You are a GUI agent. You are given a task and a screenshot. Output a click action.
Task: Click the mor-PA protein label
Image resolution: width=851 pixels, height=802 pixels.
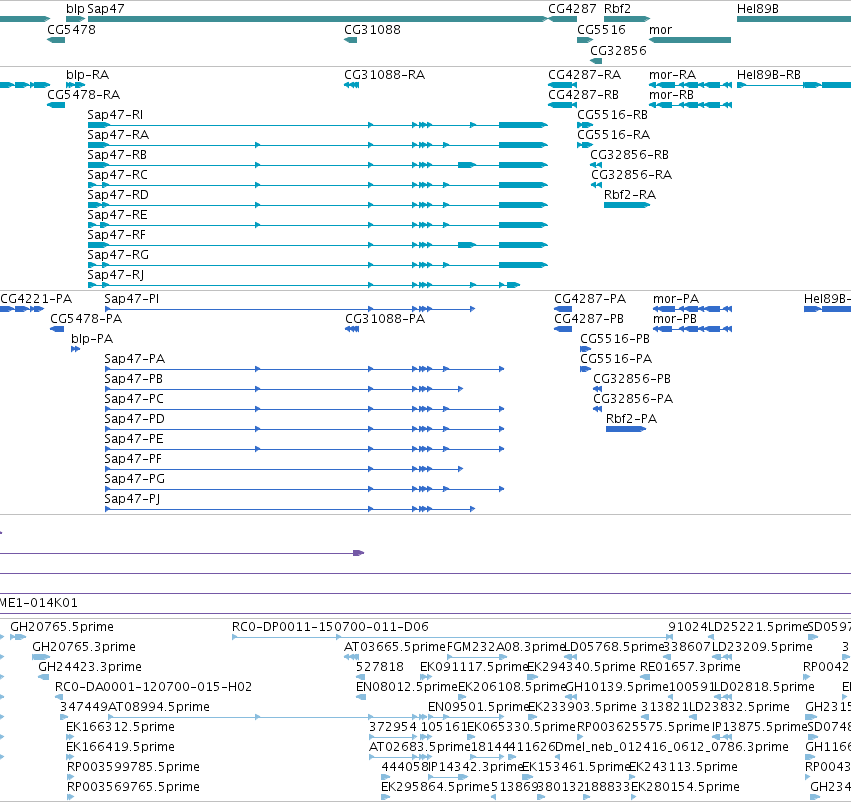[676, 298]
